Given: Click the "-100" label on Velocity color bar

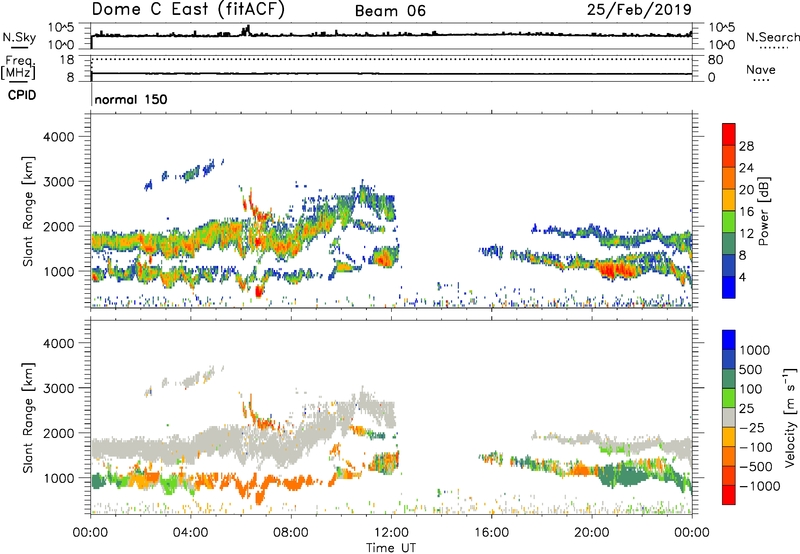Looking at the screenshot, I should pyautogui.click(x=755, y=447).
